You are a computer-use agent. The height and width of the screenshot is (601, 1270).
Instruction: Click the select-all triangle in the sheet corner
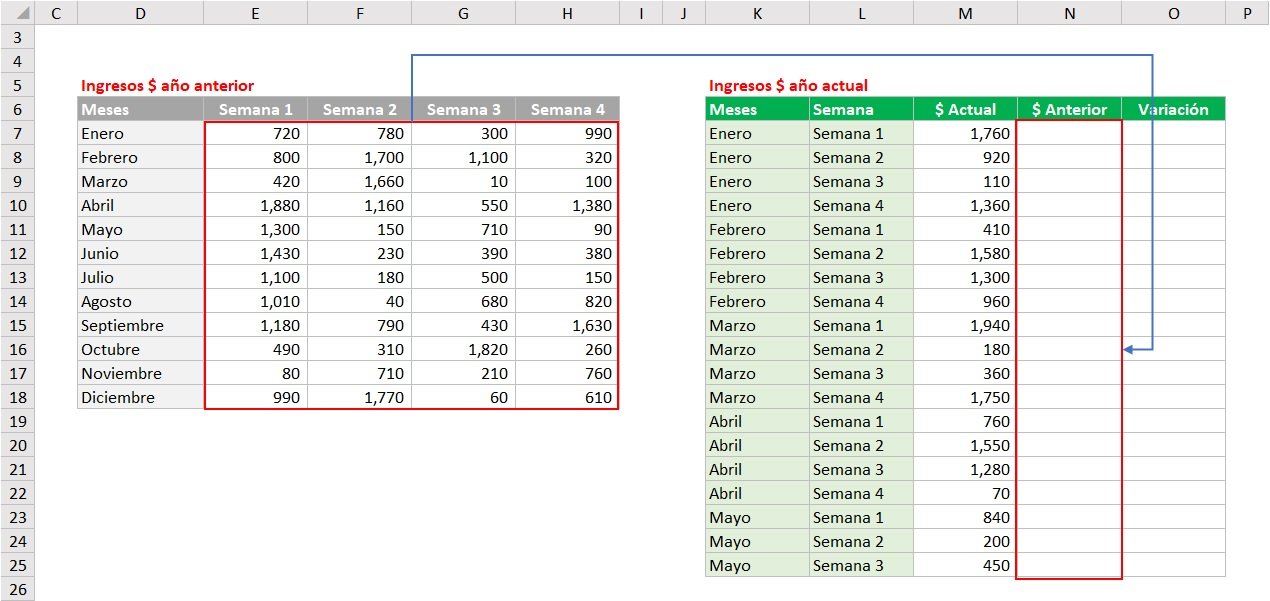[17, 14]
